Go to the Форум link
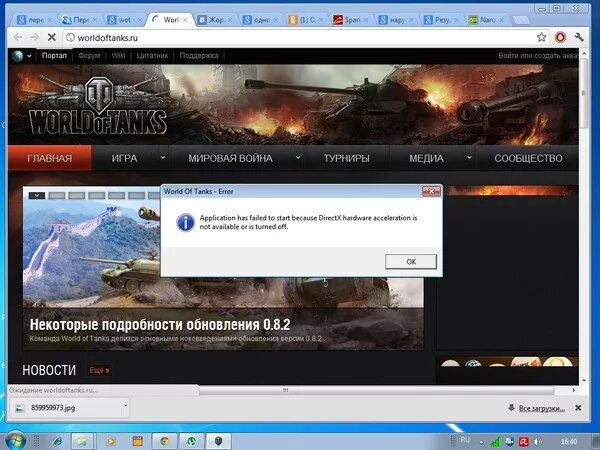This screenshot has height=450, width=600. [x=89, y=55]
